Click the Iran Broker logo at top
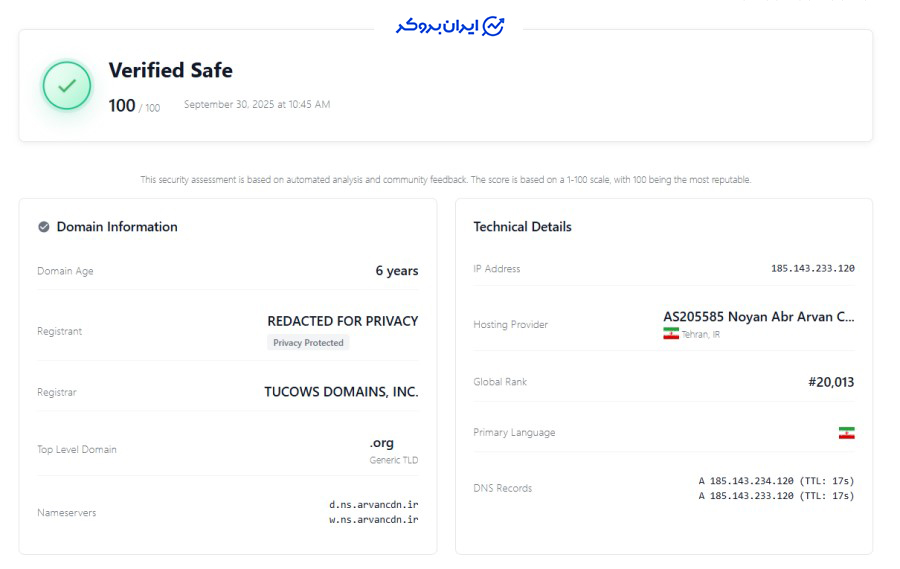This screenshot has width=900, height=569. [x=450, y=26]
